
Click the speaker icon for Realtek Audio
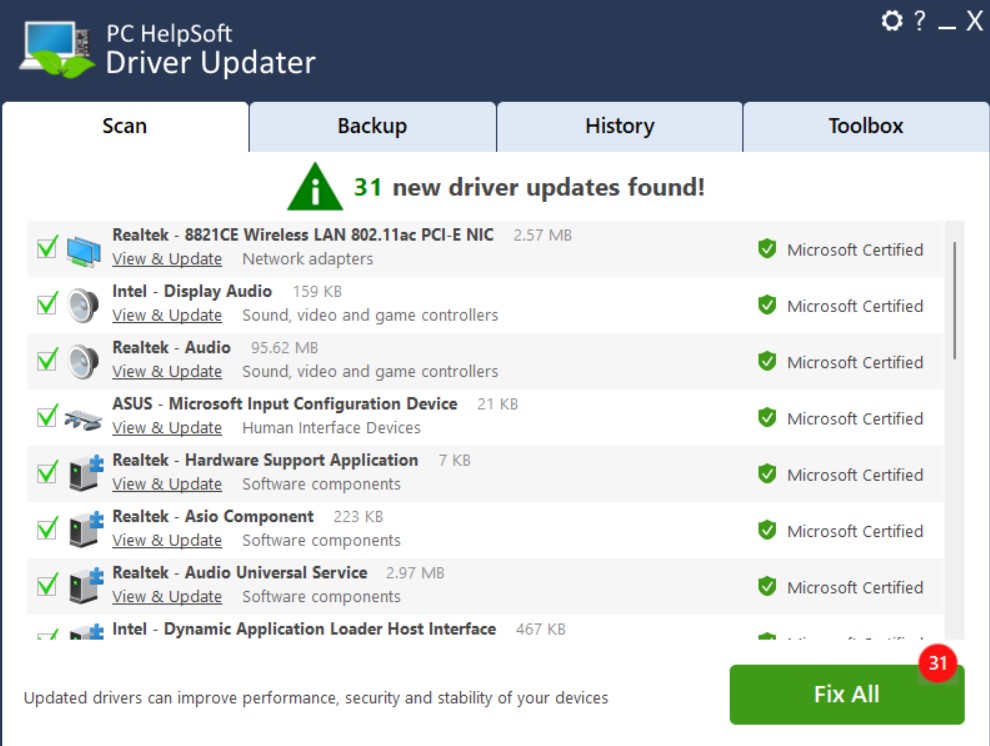(83, 362)
